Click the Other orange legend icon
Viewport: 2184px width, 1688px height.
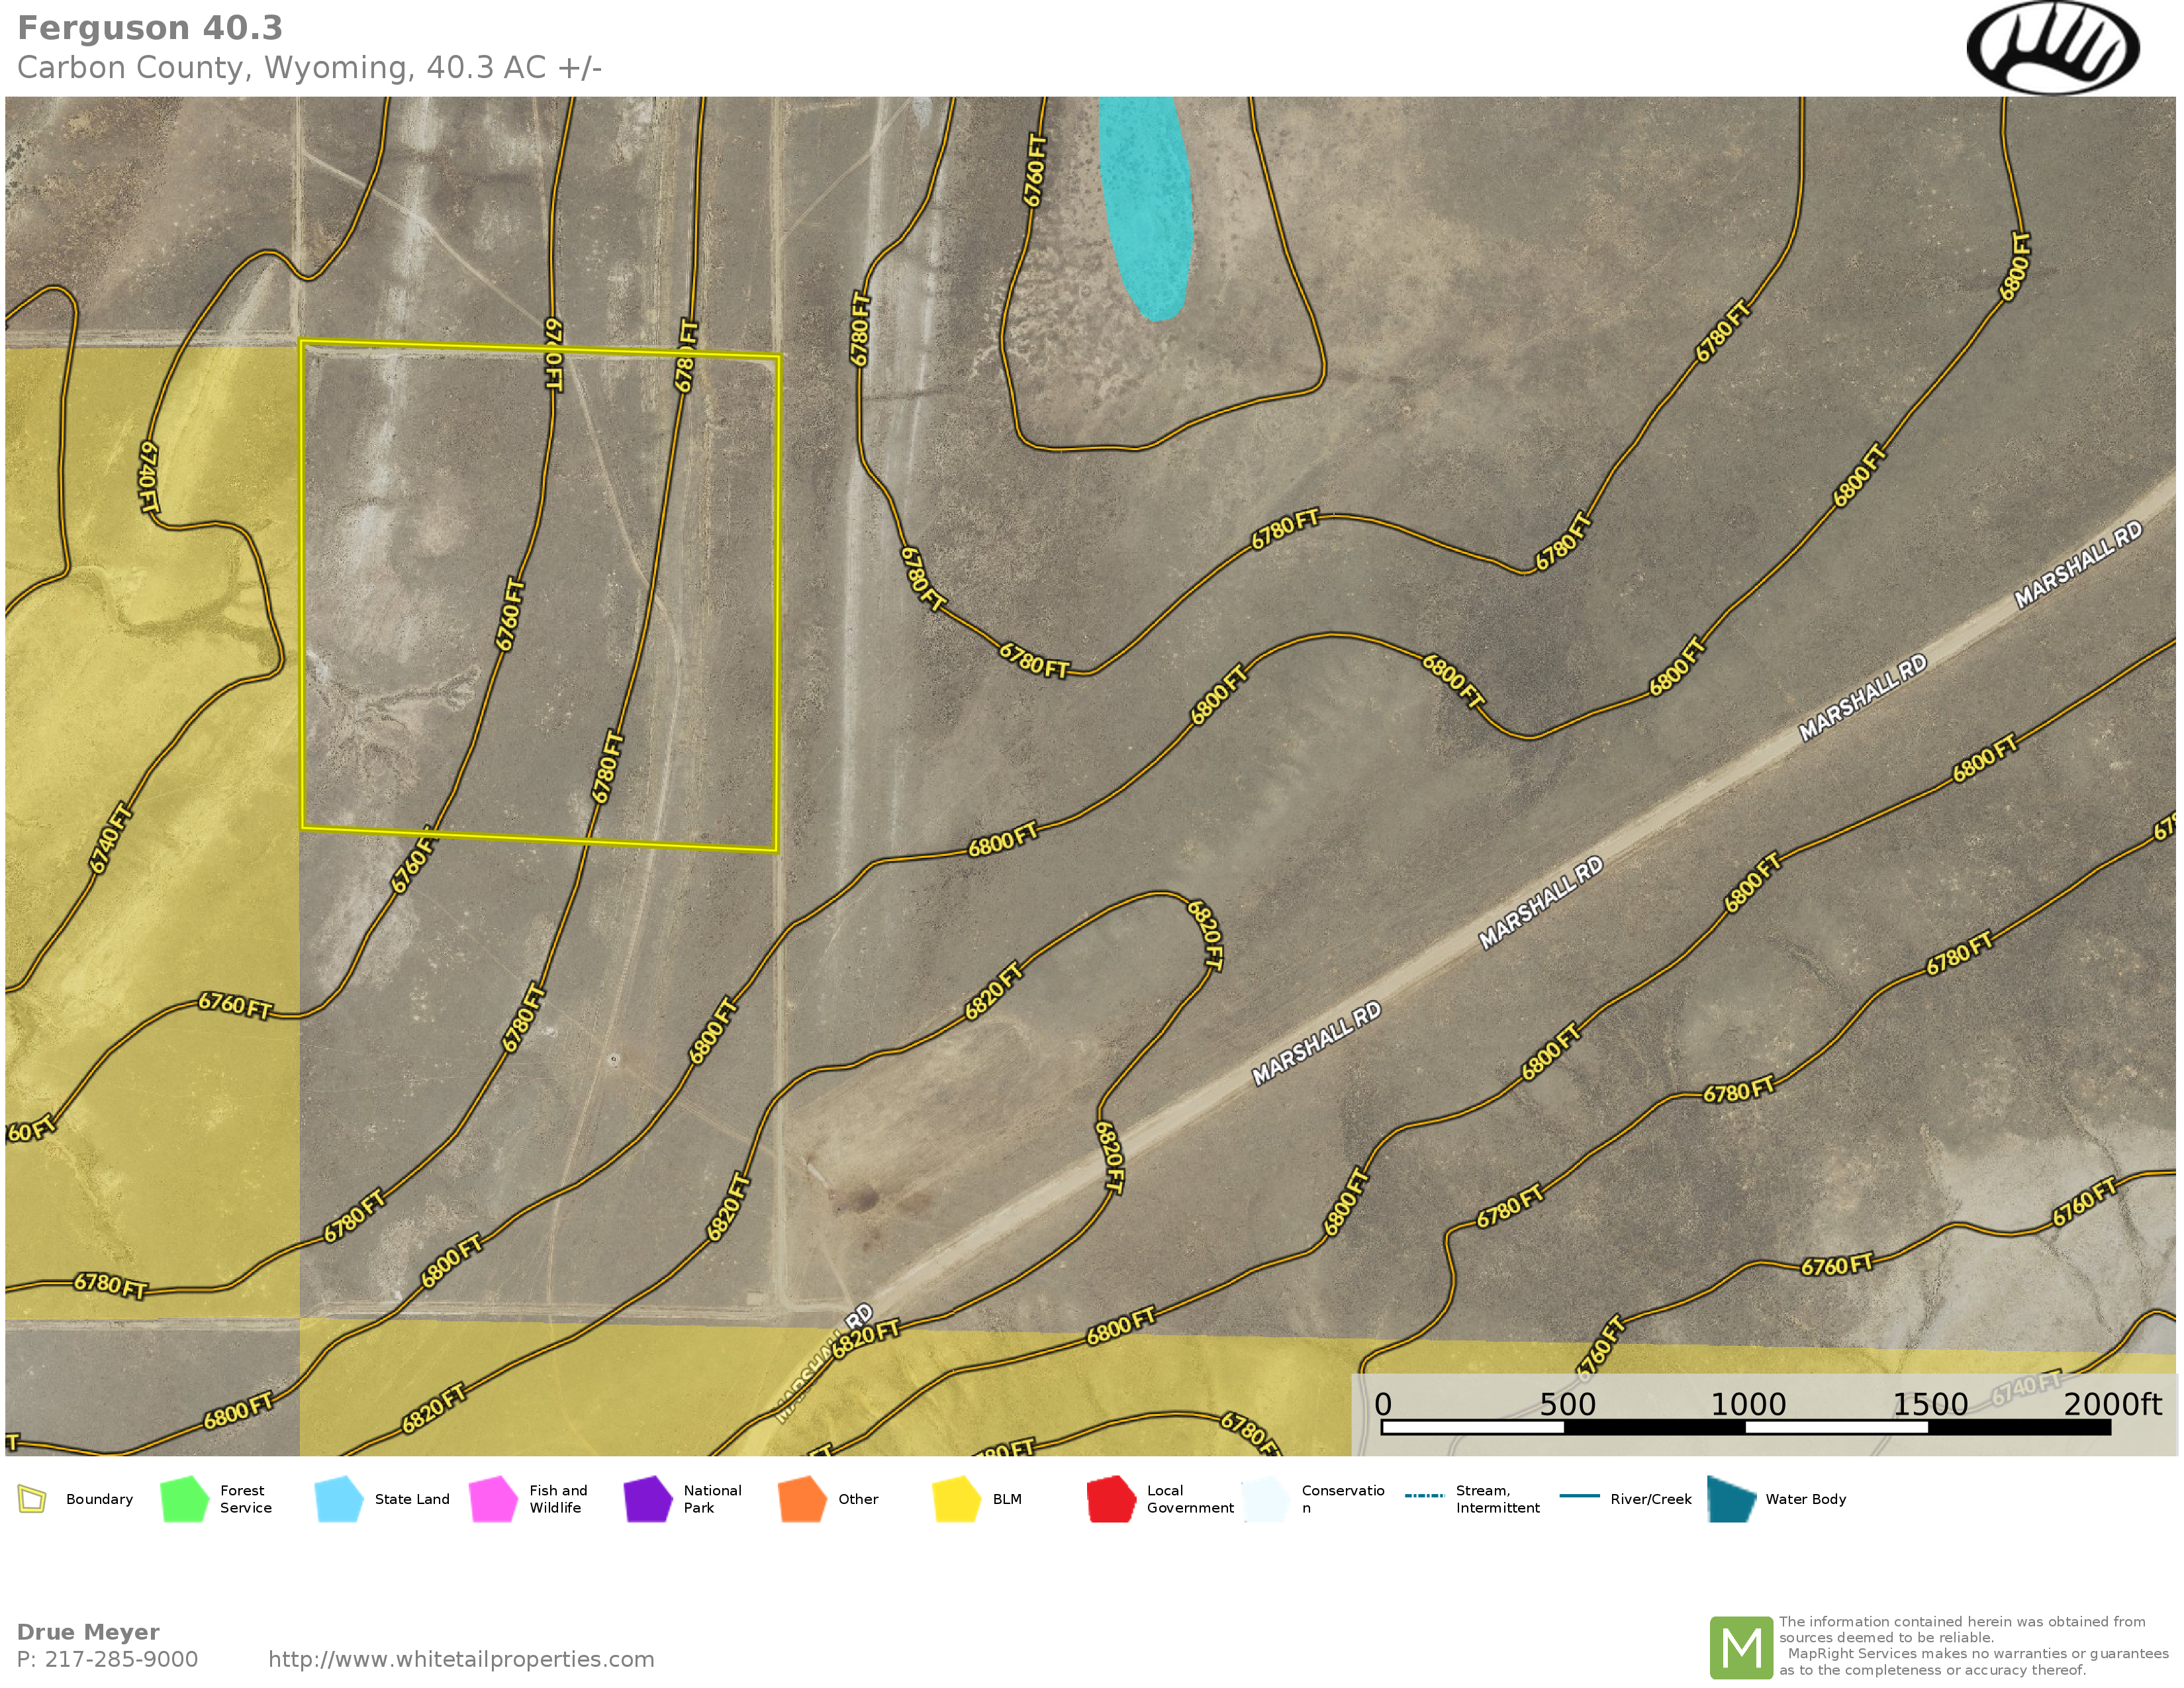coord(802,1499)
